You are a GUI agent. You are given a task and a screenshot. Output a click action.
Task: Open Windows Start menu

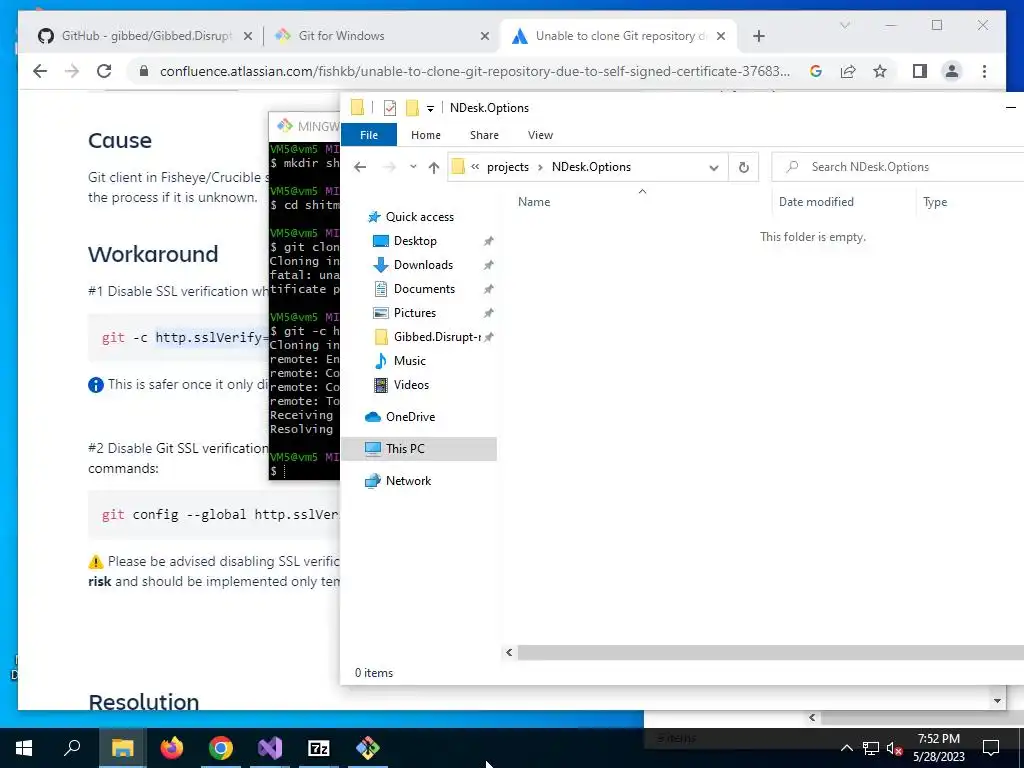click(24, 748)
